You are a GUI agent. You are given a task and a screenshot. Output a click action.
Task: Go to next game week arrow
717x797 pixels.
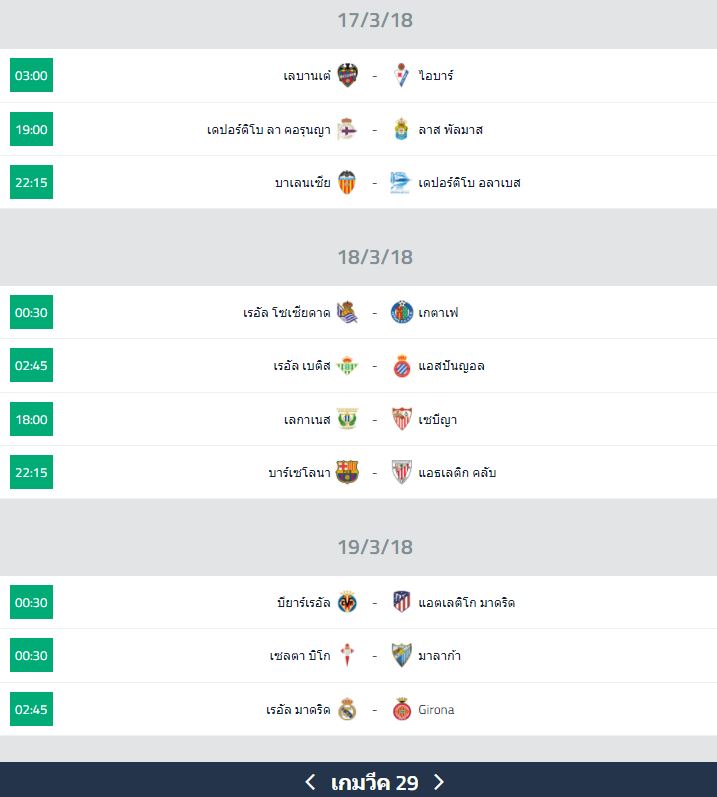tap(438, 781)
